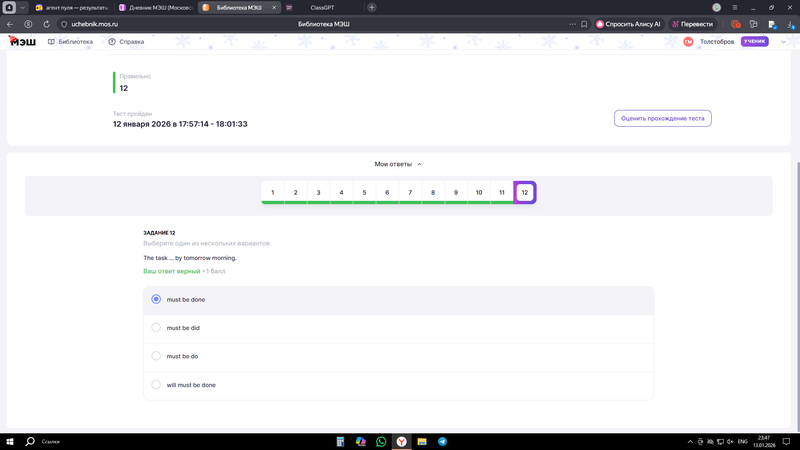Select the "must be did" radio option

point(156,327)
